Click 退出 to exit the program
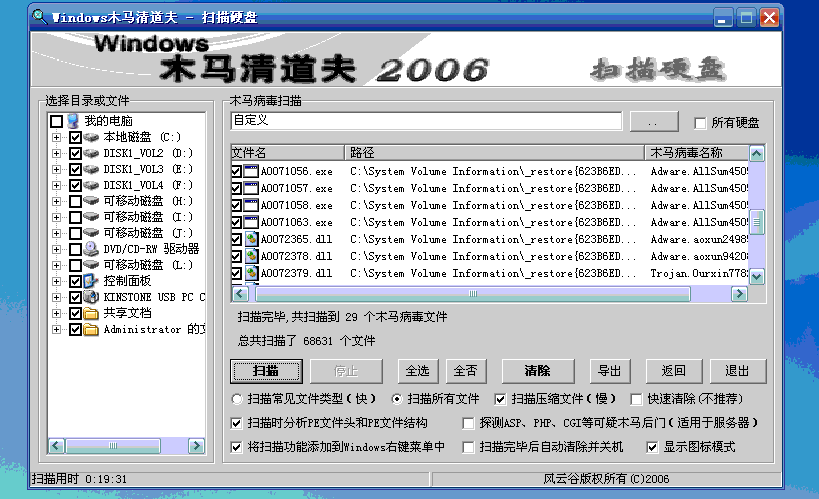Screen dimensions: 819x499 738,371
